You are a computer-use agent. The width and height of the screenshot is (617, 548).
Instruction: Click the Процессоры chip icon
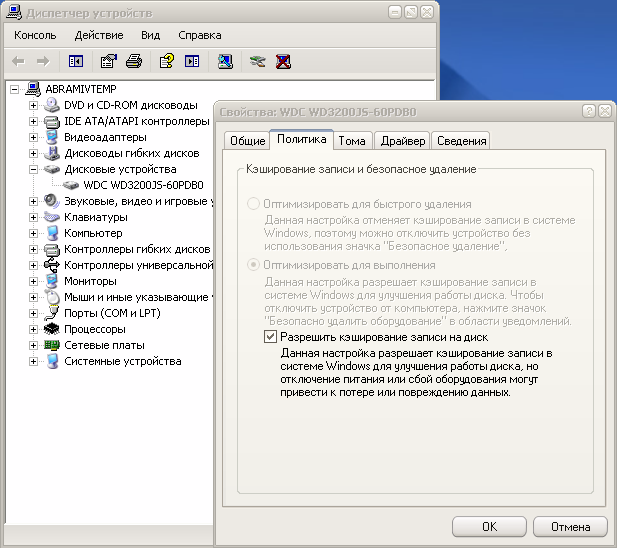point(52,329)
